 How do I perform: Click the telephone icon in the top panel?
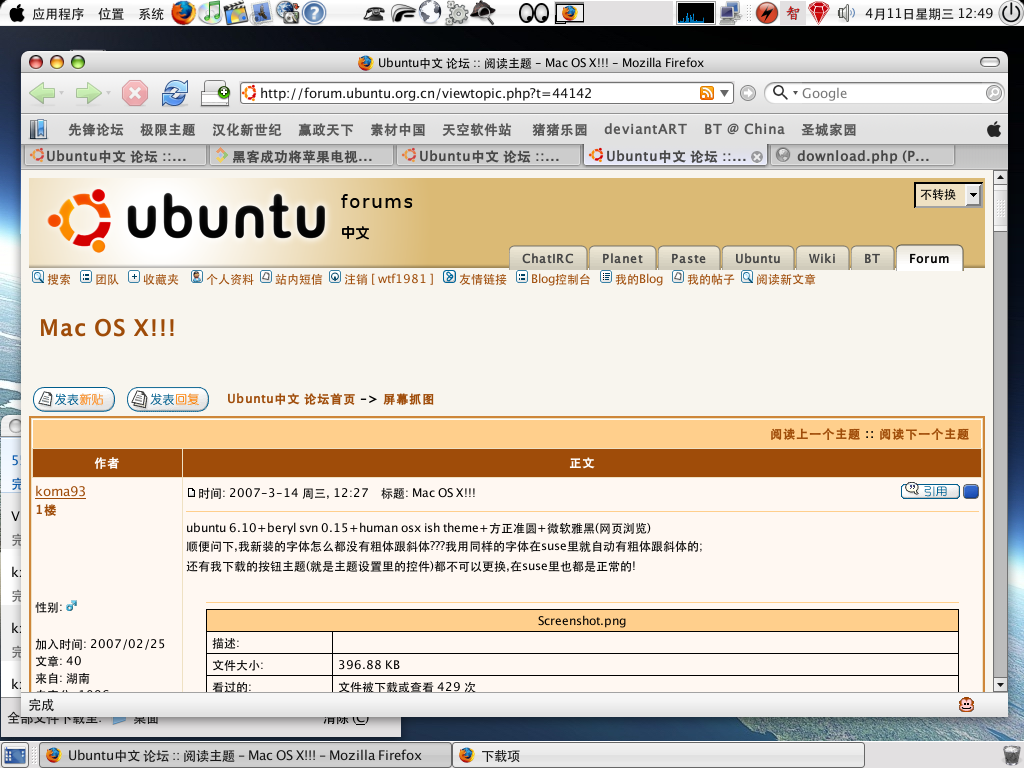(374, 14)
